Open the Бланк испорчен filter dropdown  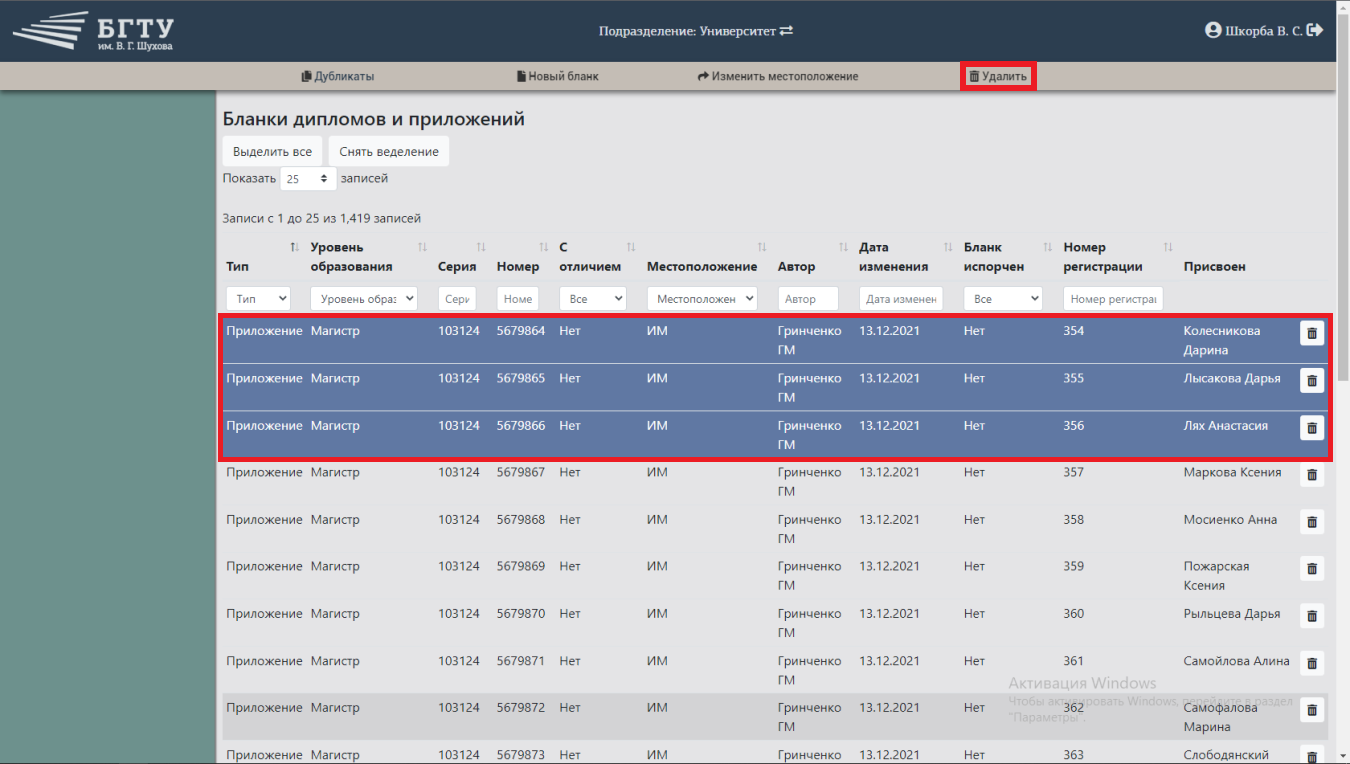tap(1003, 299)
